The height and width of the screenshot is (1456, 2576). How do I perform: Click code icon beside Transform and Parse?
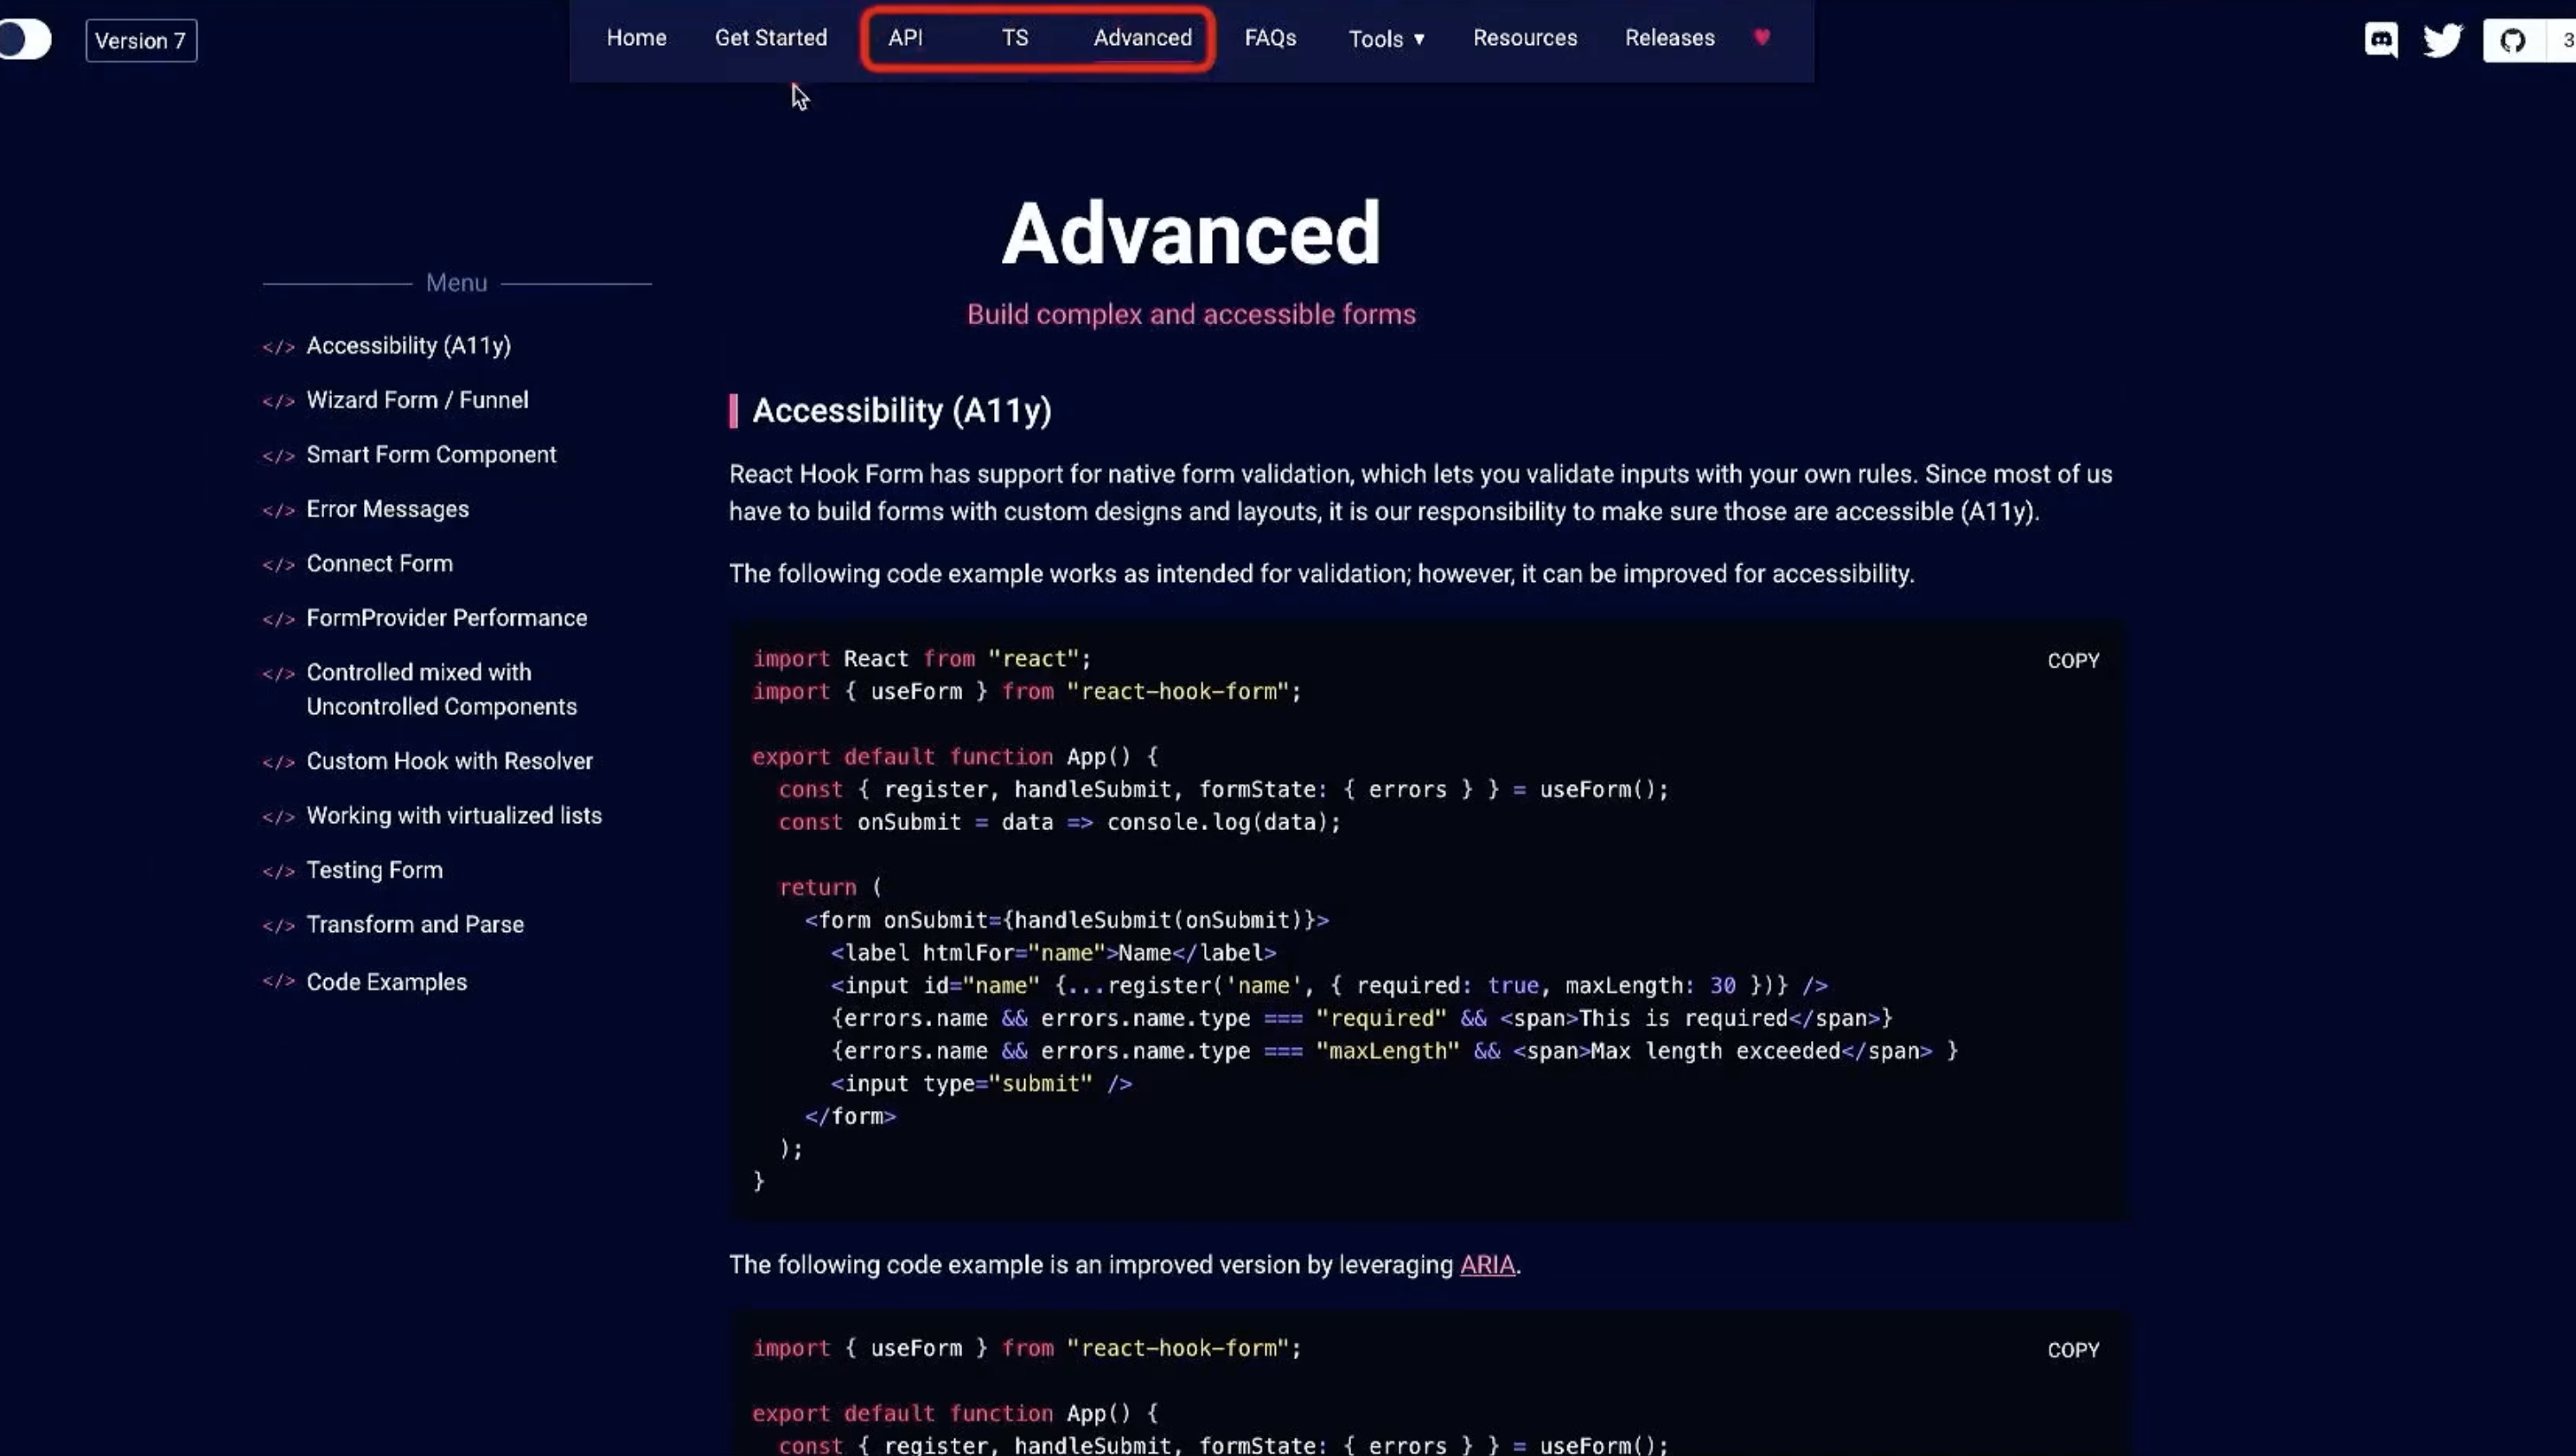(278, 927)
